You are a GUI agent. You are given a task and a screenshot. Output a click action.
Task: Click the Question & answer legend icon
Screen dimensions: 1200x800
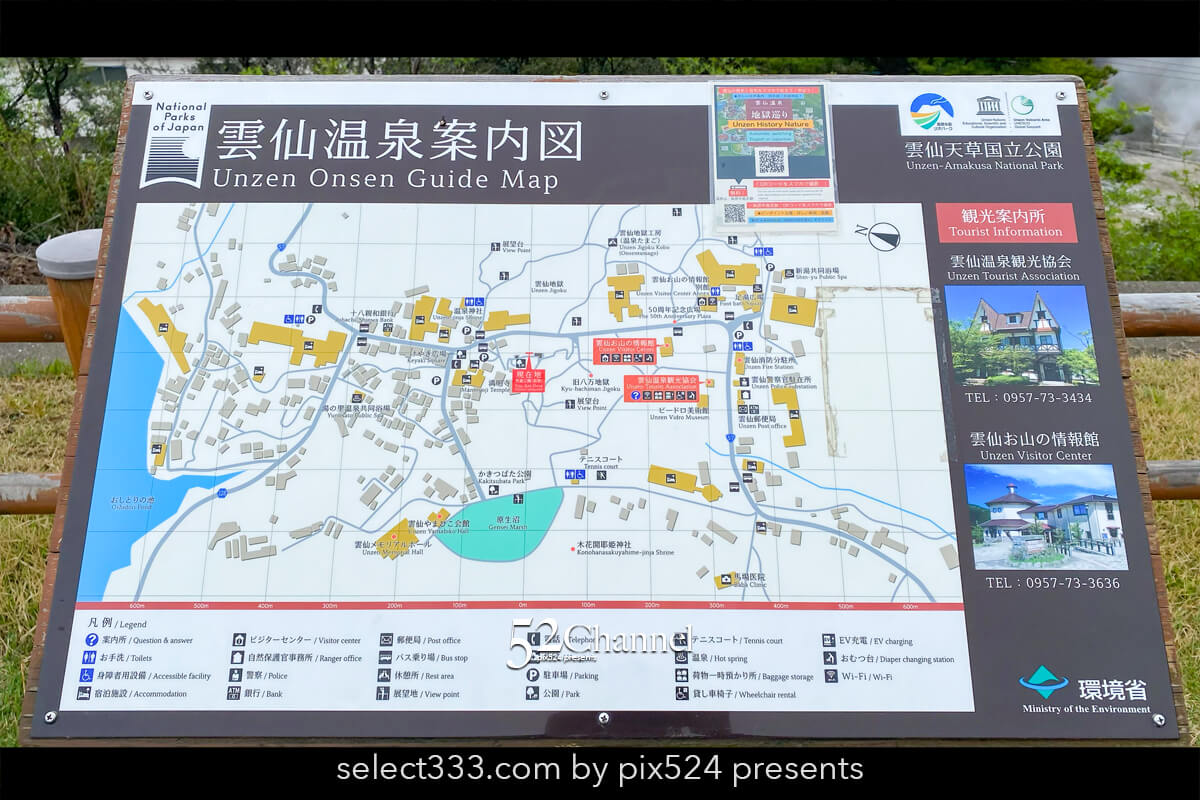(91, 641)
